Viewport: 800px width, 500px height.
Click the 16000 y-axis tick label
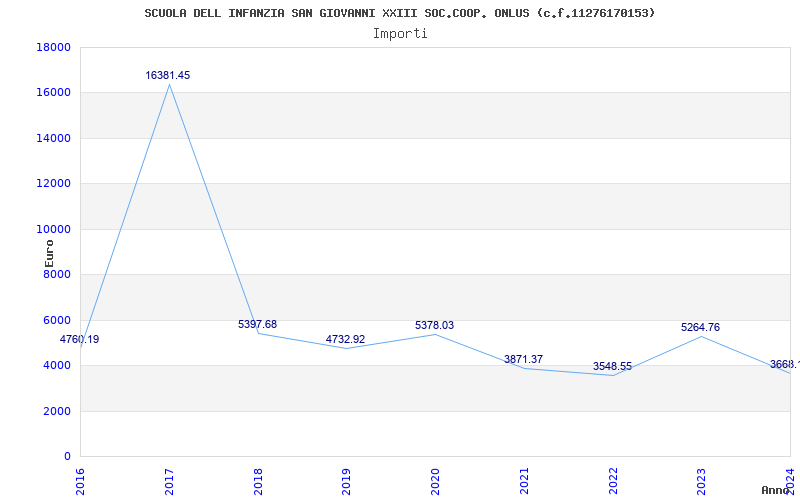[54, 93]
